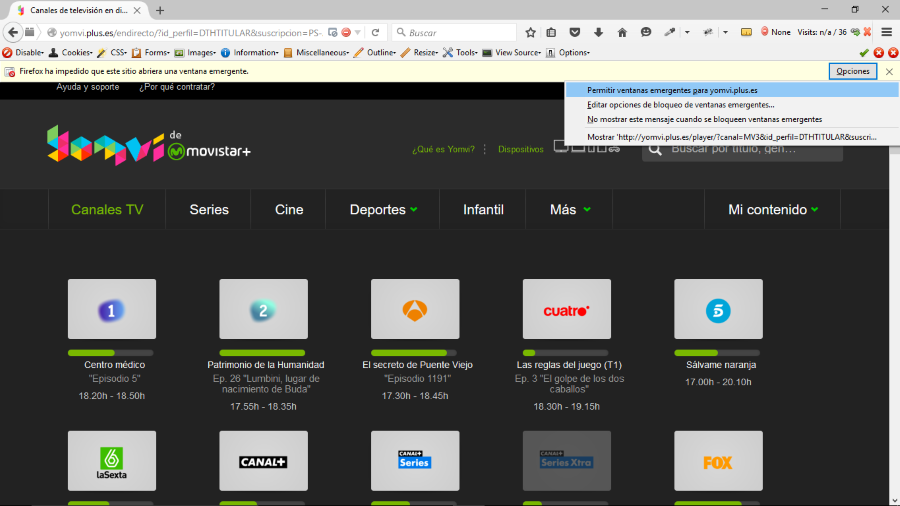Open the downloads arrow icon
The image size is (900, 506).
(x=599, y=33)
